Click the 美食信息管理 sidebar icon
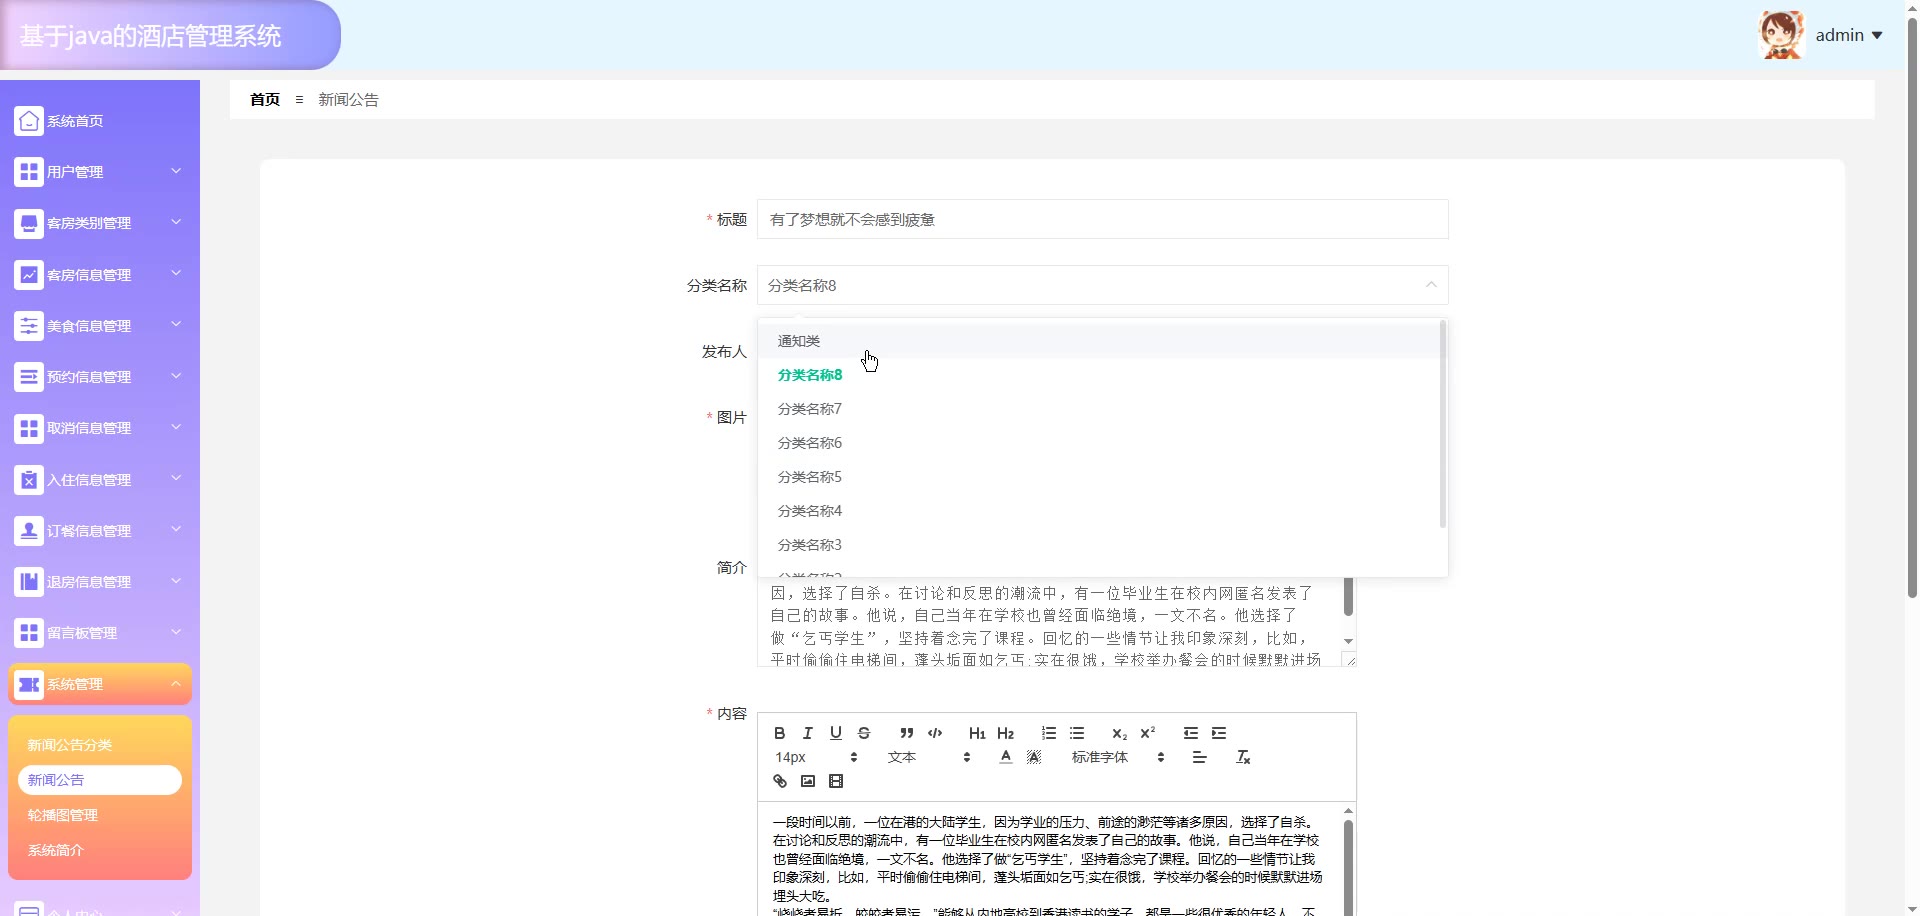 tap(29, 326)
